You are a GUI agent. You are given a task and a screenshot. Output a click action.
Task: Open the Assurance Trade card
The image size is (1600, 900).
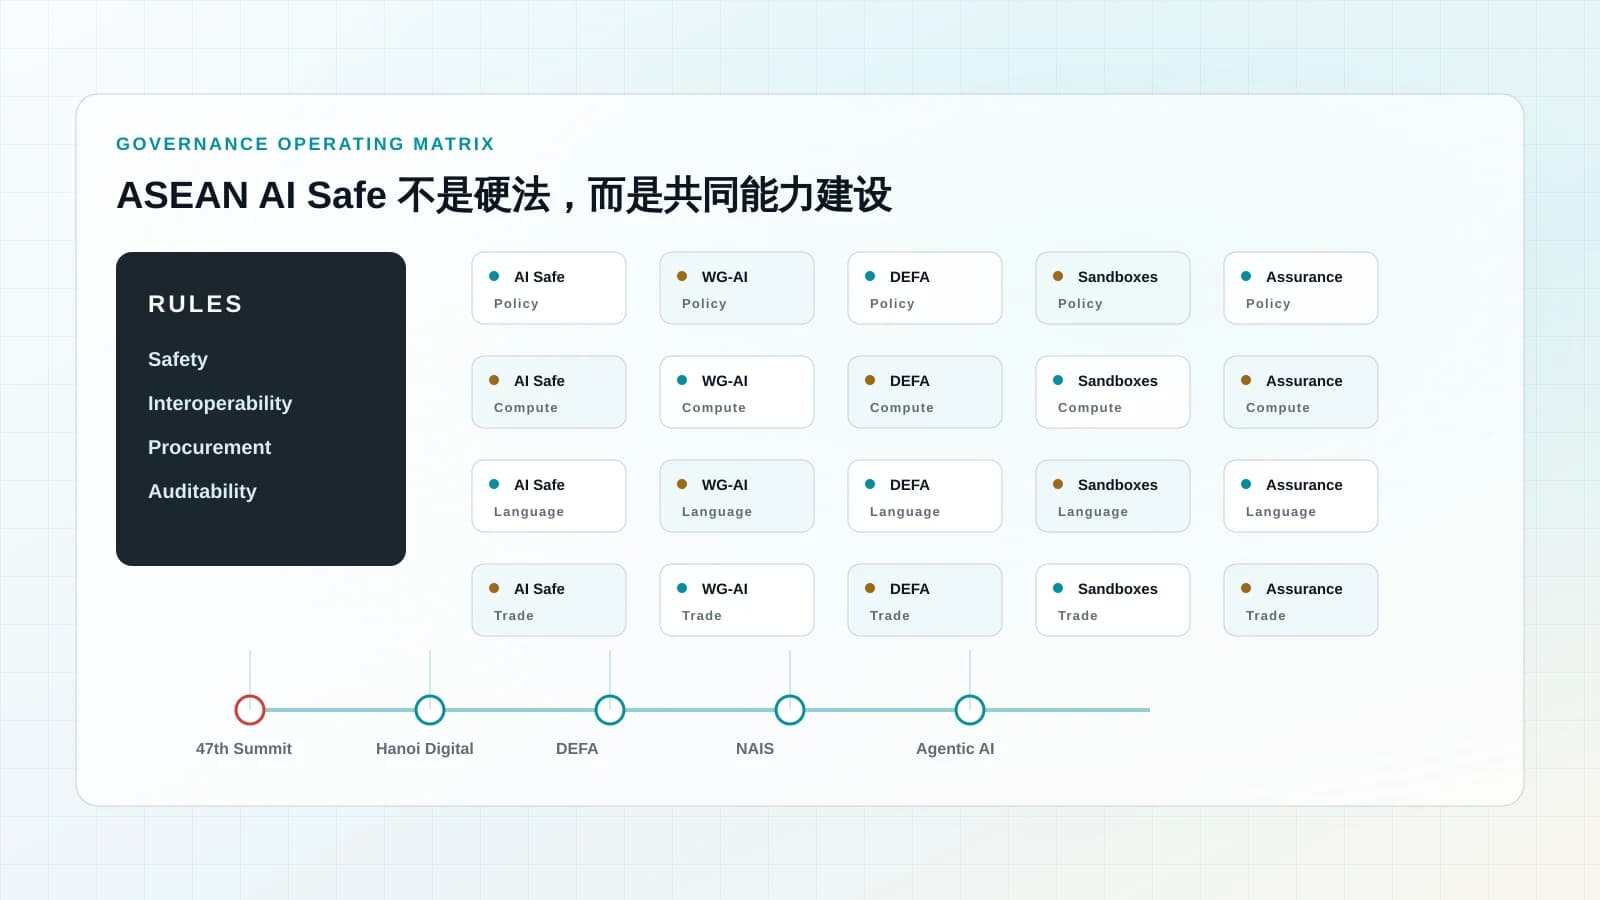pos(1301,600)
